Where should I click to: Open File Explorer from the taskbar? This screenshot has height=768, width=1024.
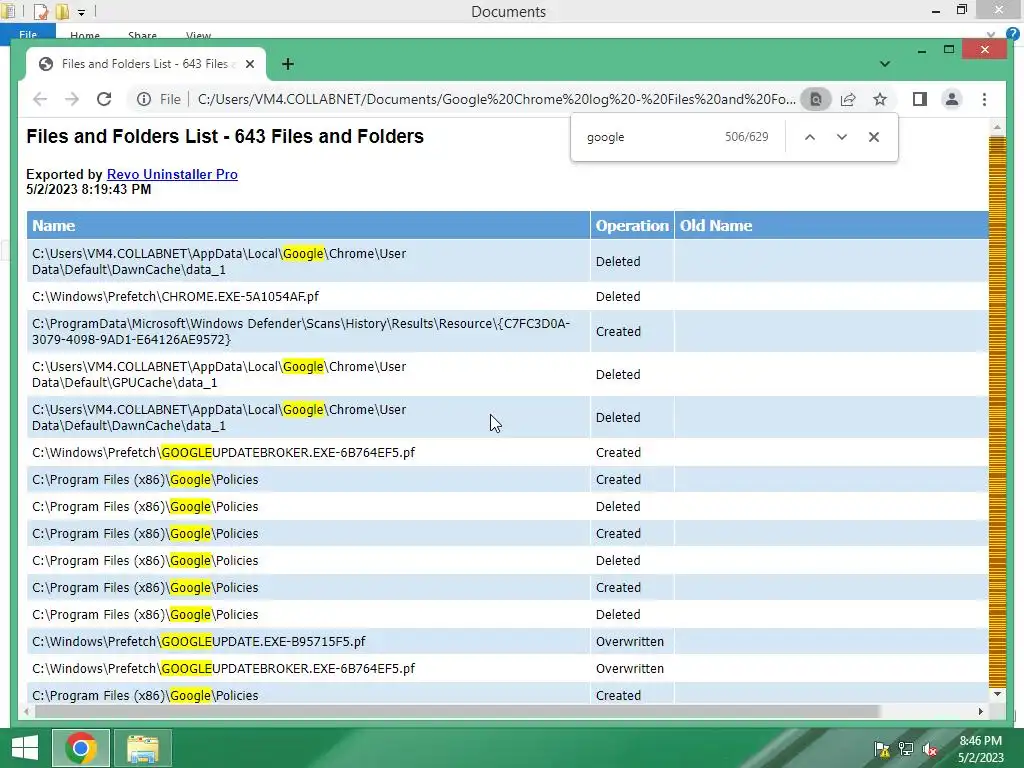click(x=143, y=748)
